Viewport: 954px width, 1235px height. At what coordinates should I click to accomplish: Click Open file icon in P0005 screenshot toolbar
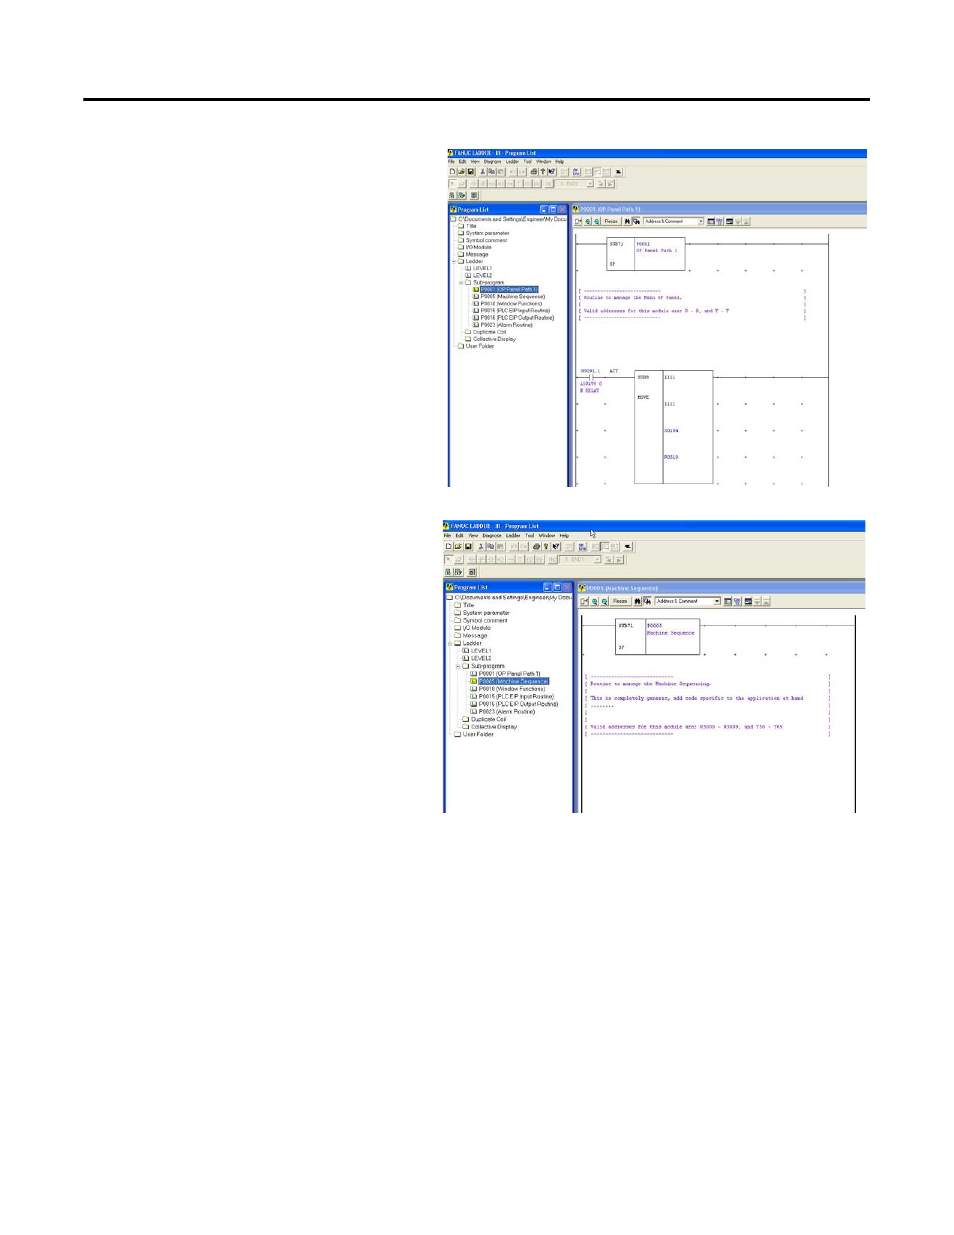tap(458, 547)
